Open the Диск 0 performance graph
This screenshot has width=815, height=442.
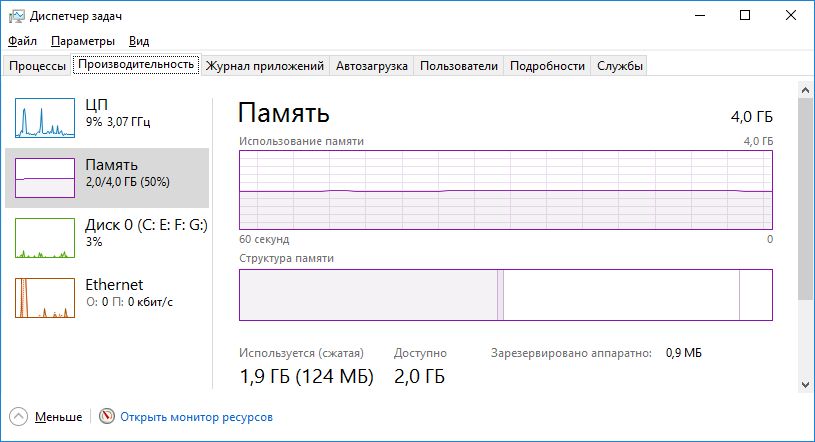(x=45, y=238)
